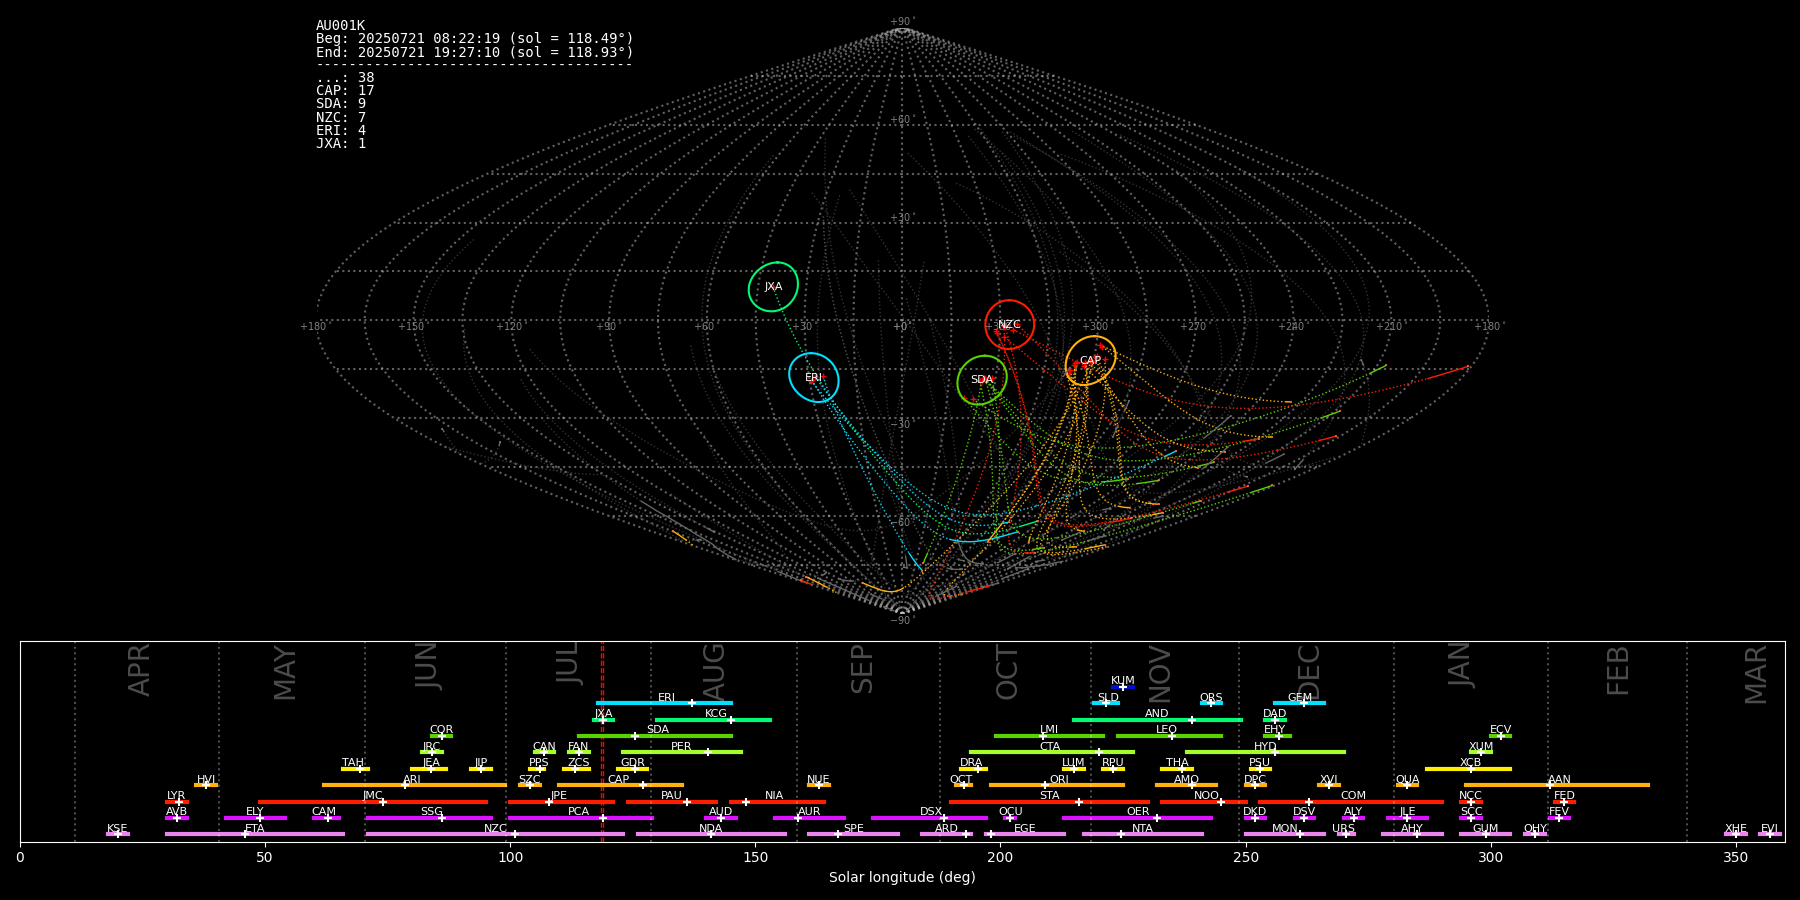The image size is (1800, 900).
Task: Click the COM shower label in timeline
Action: pyautogui.click(x=1353, y=796)
